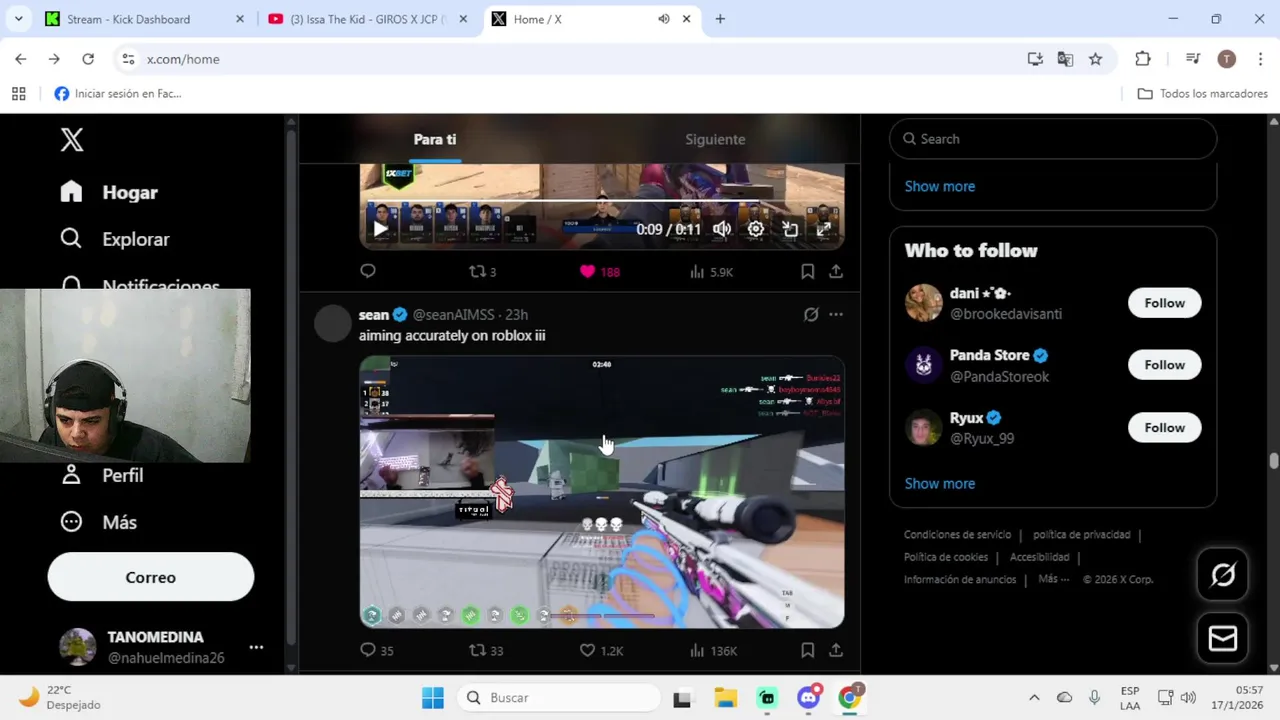Seek on top video progress bar
The image size is (1280, 720).
pyautogui.click(x=602, y=202)
